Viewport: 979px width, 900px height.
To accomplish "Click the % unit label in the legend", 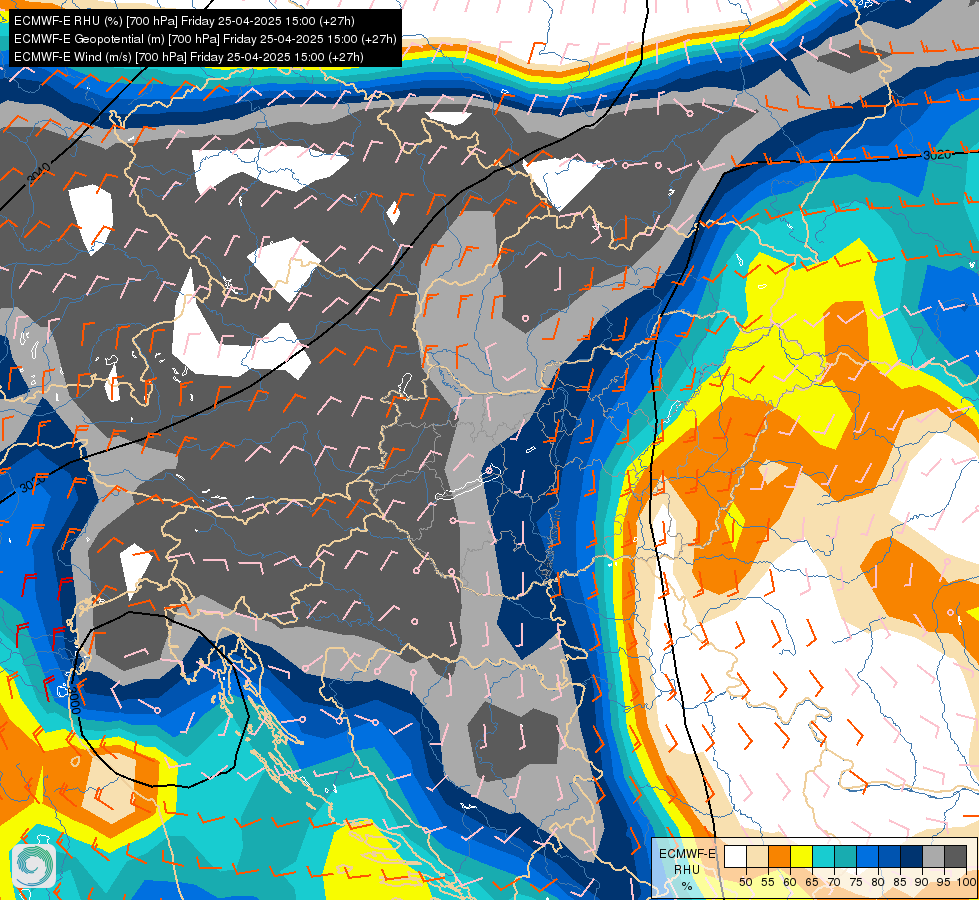I will point(687,886).
